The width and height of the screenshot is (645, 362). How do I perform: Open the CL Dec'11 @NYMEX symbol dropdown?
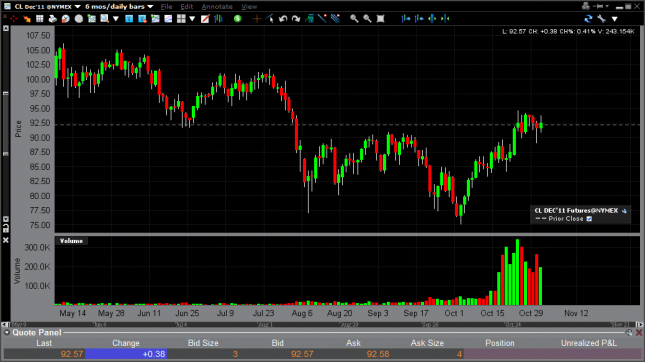(x=77, y=7)
